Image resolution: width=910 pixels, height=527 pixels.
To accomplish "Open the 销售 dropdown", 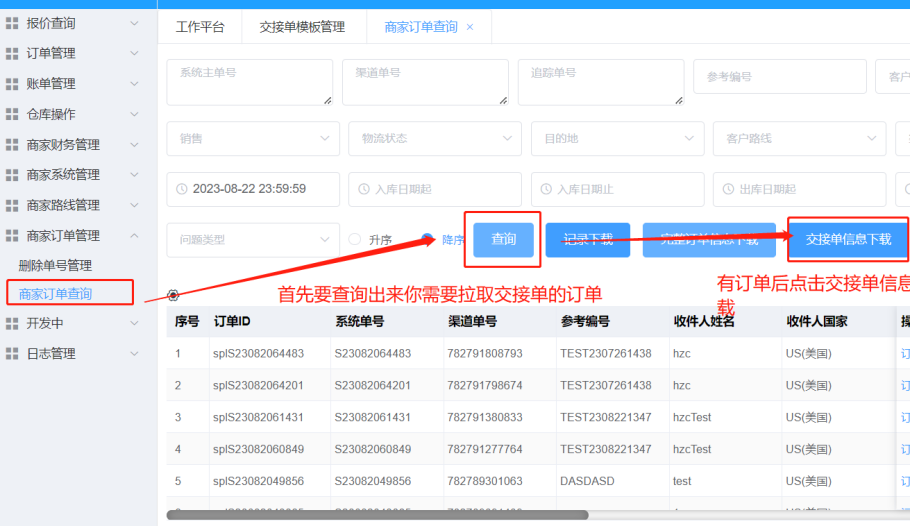I will click(252, 138).
